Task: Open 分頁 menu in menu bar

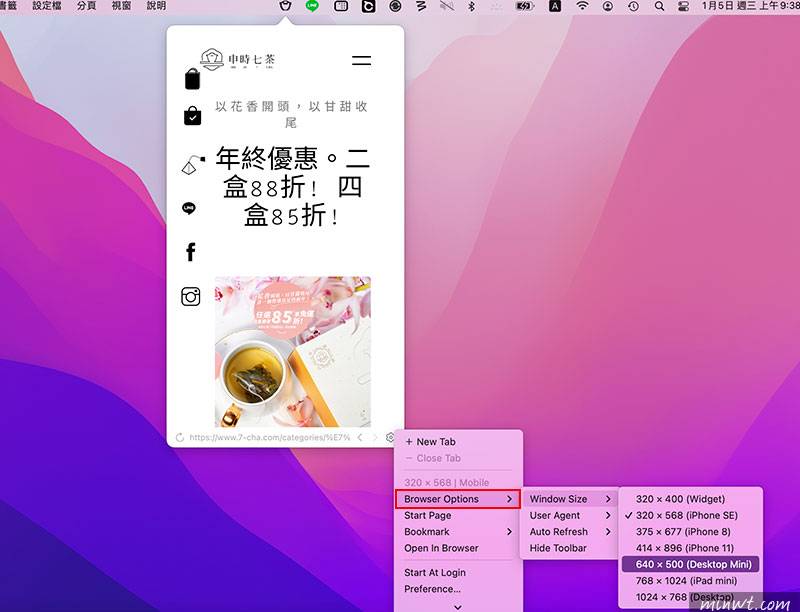Action: (86, 6)
